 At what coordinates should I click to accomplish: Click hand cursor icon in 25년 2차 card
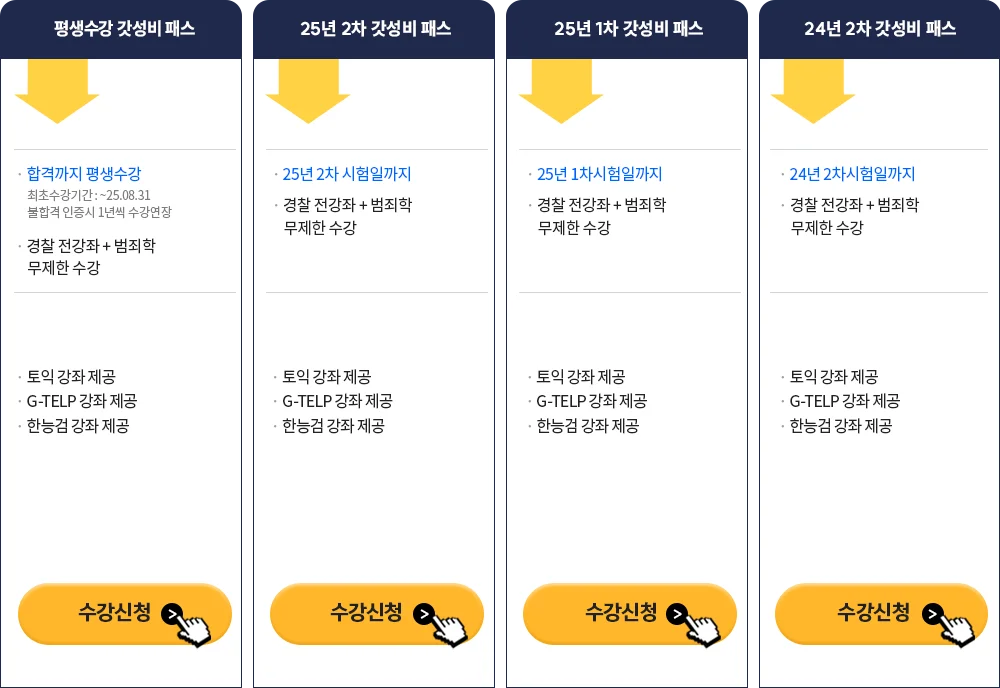(450, 627)
